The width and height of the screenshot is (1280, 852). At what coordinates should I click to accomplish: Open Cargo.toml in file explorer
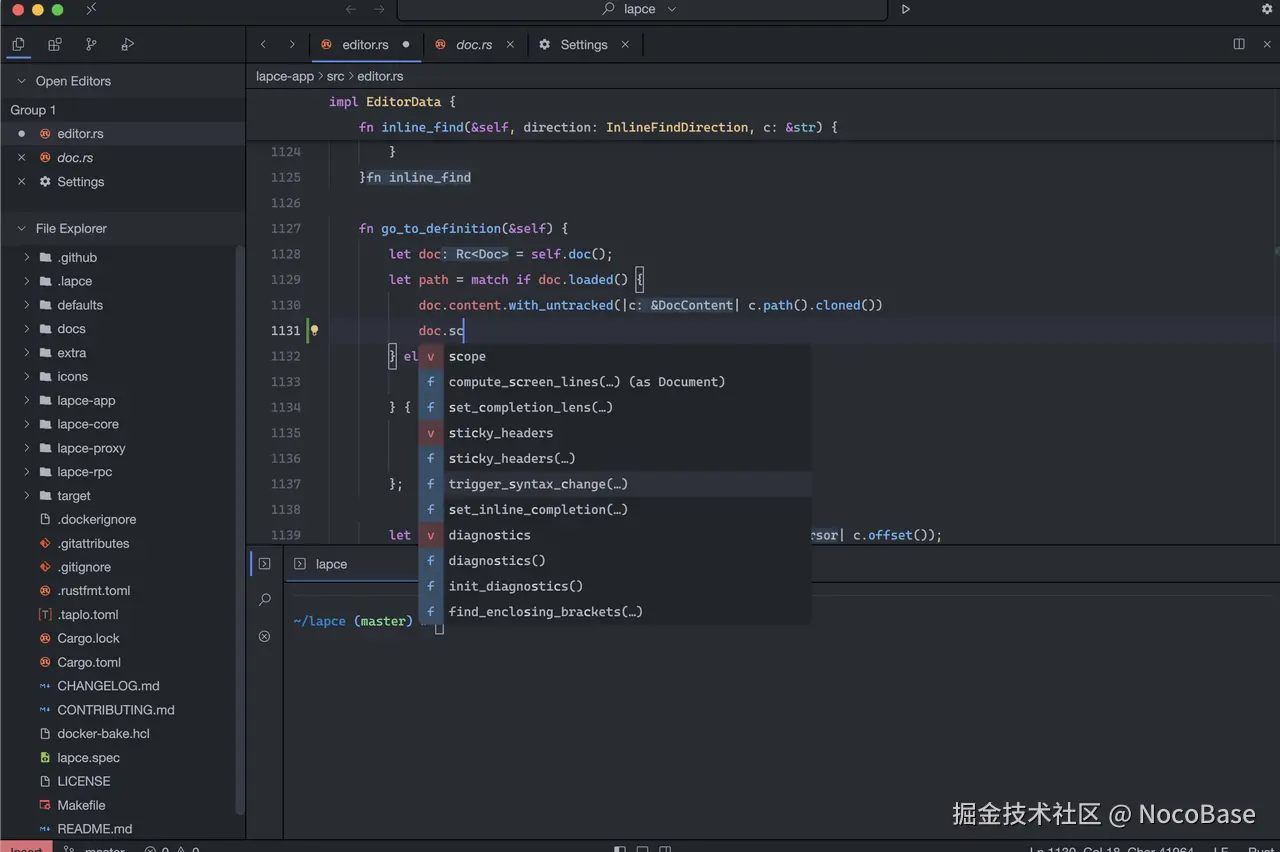[x=88, y=662]
